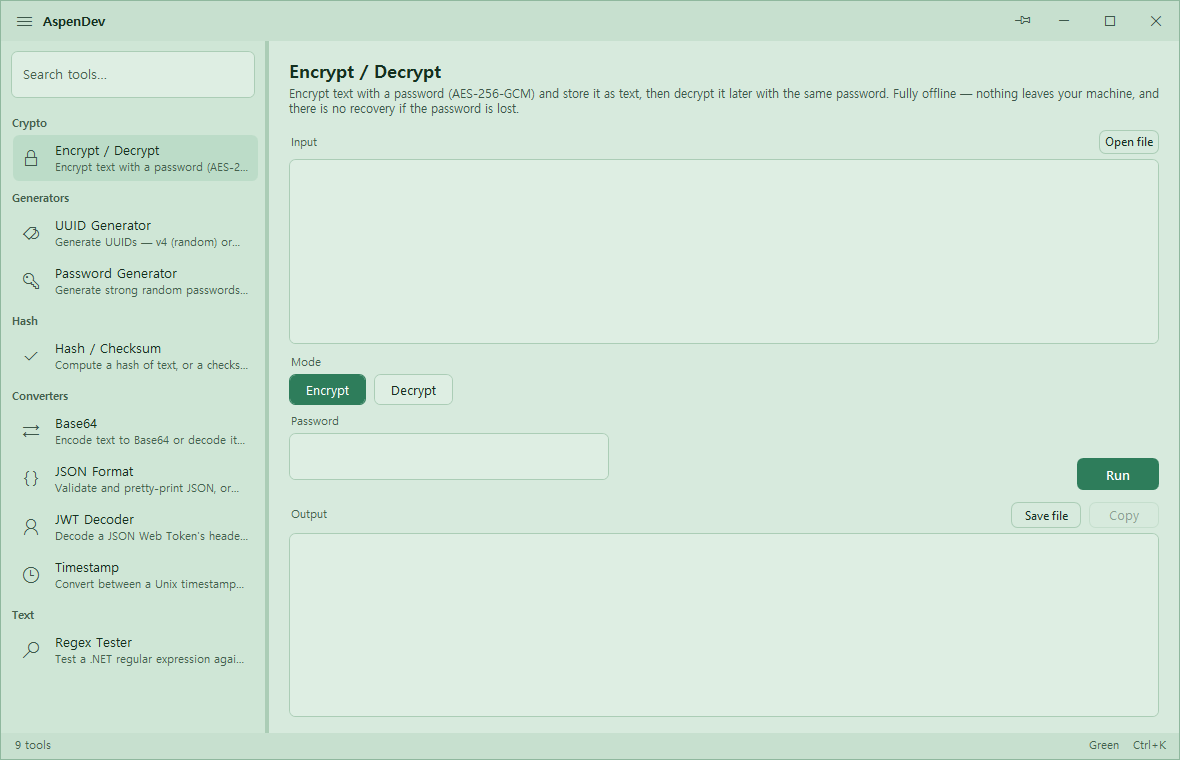The image size is (1180, 760).
Task: Click the AspenDev title text
Action: point(74,21)
